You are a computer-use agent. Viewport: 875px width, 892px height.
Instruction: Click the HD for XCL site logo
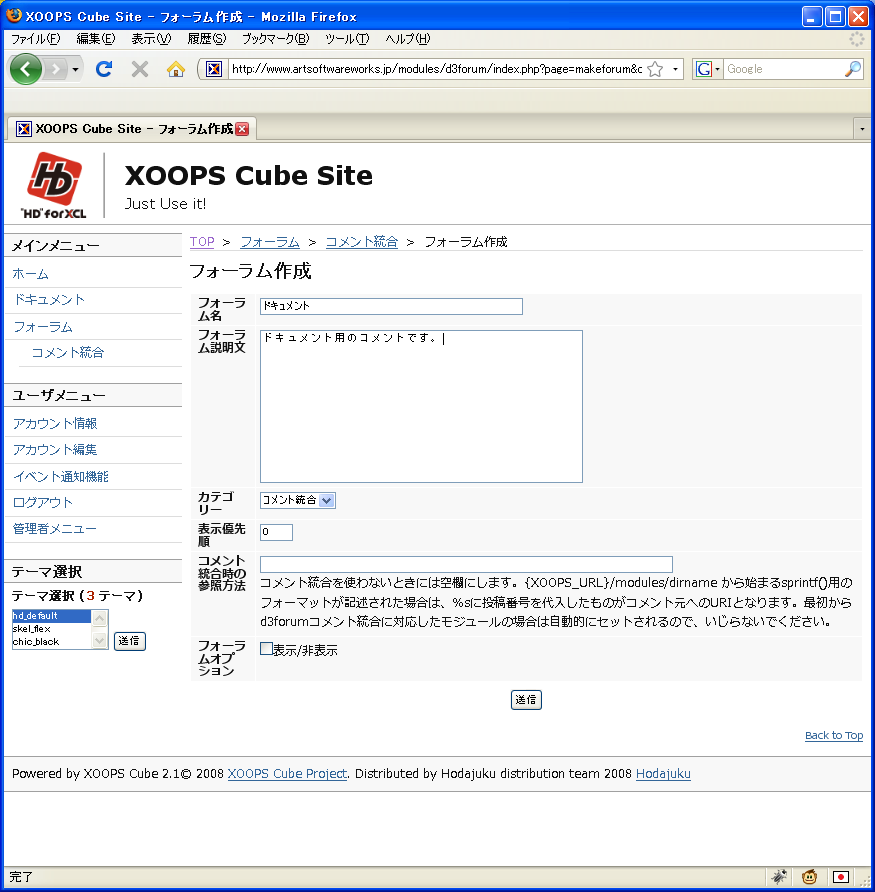pos(54,185)
